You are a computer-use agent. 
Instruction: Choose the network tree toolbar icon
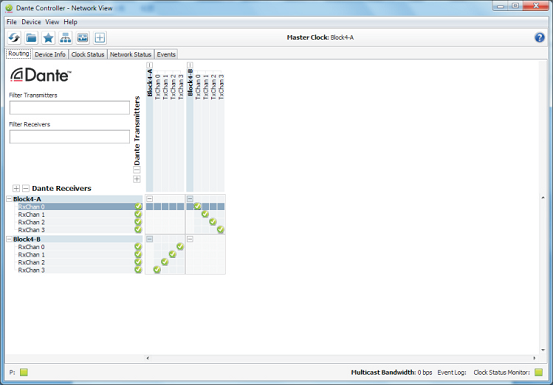[65, 37]
